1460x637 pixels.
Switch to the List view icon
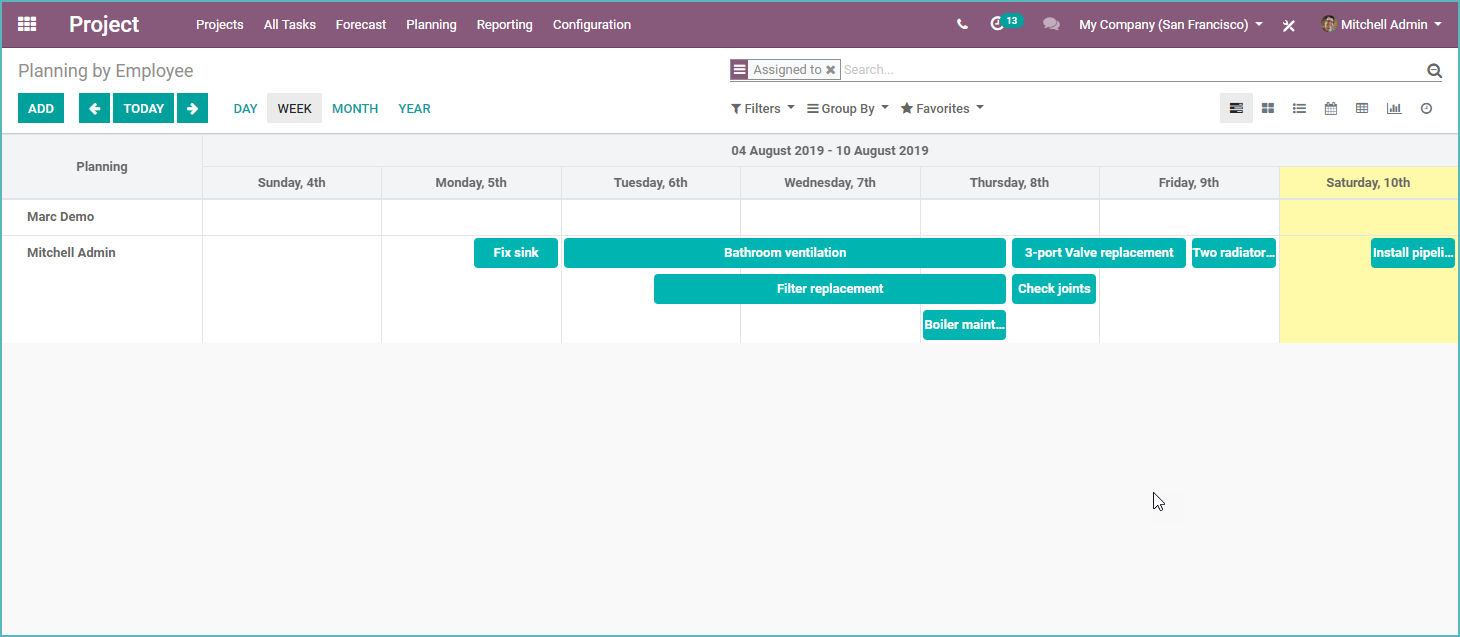[x=1299, y=108]
